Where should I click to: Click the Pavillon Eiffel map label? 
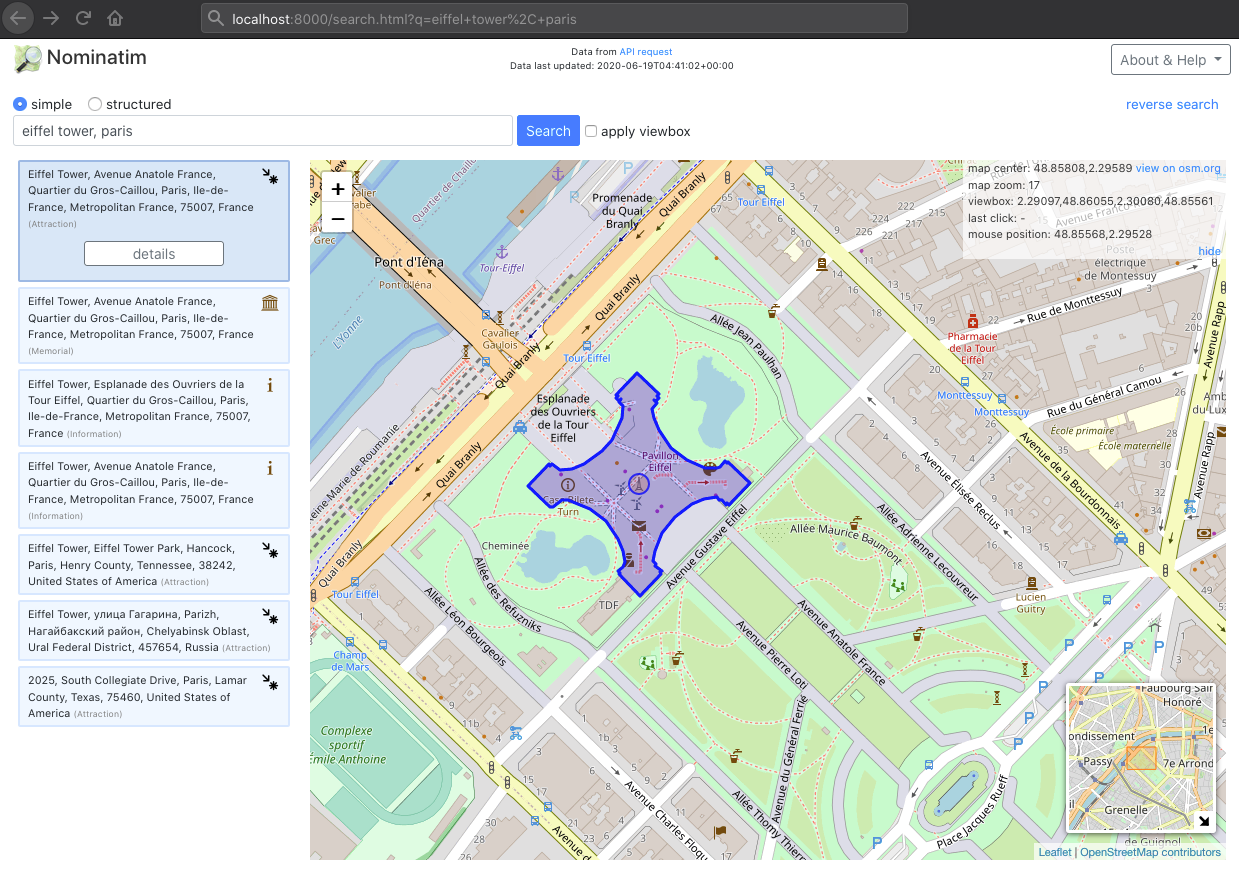click(660, 461)
